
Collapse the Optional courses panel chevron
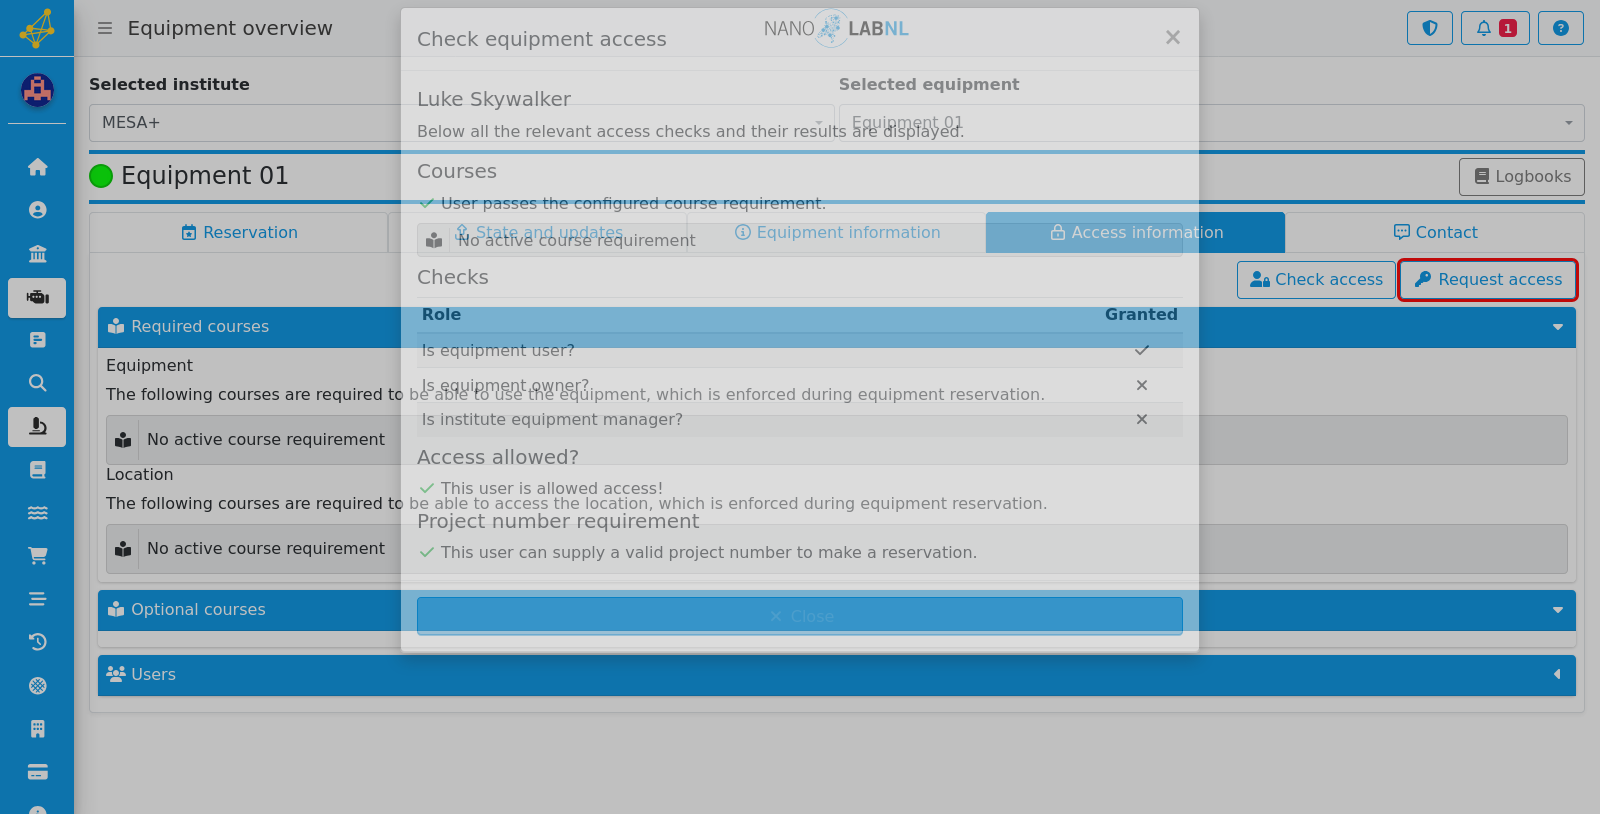[x=1557, y=610]
